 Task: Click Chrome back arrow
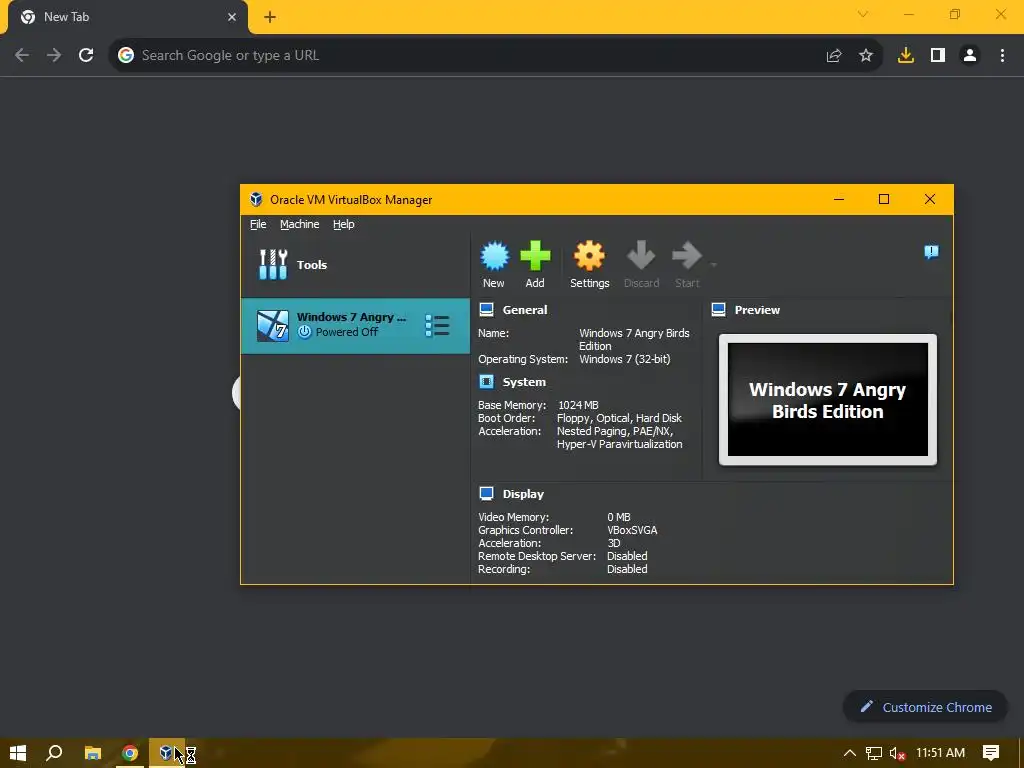pyautogui.click(x=22, y=56)
